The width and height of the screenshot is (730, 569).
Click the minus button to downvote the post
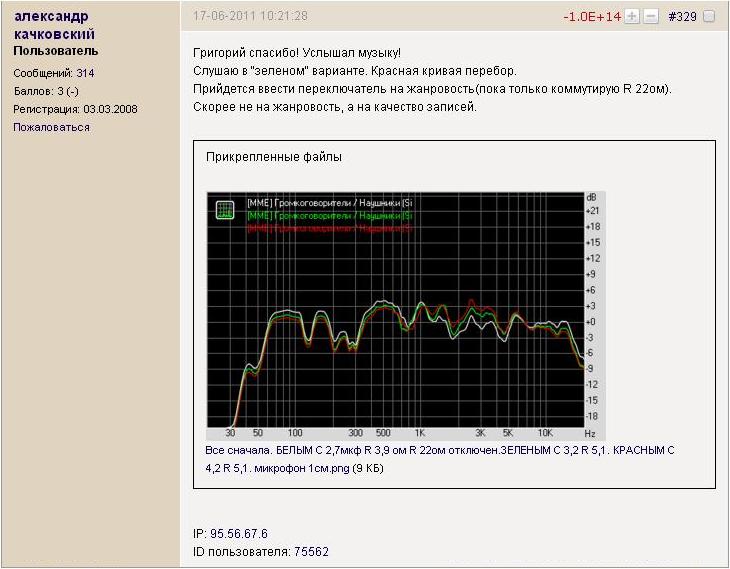click(650, 17)
